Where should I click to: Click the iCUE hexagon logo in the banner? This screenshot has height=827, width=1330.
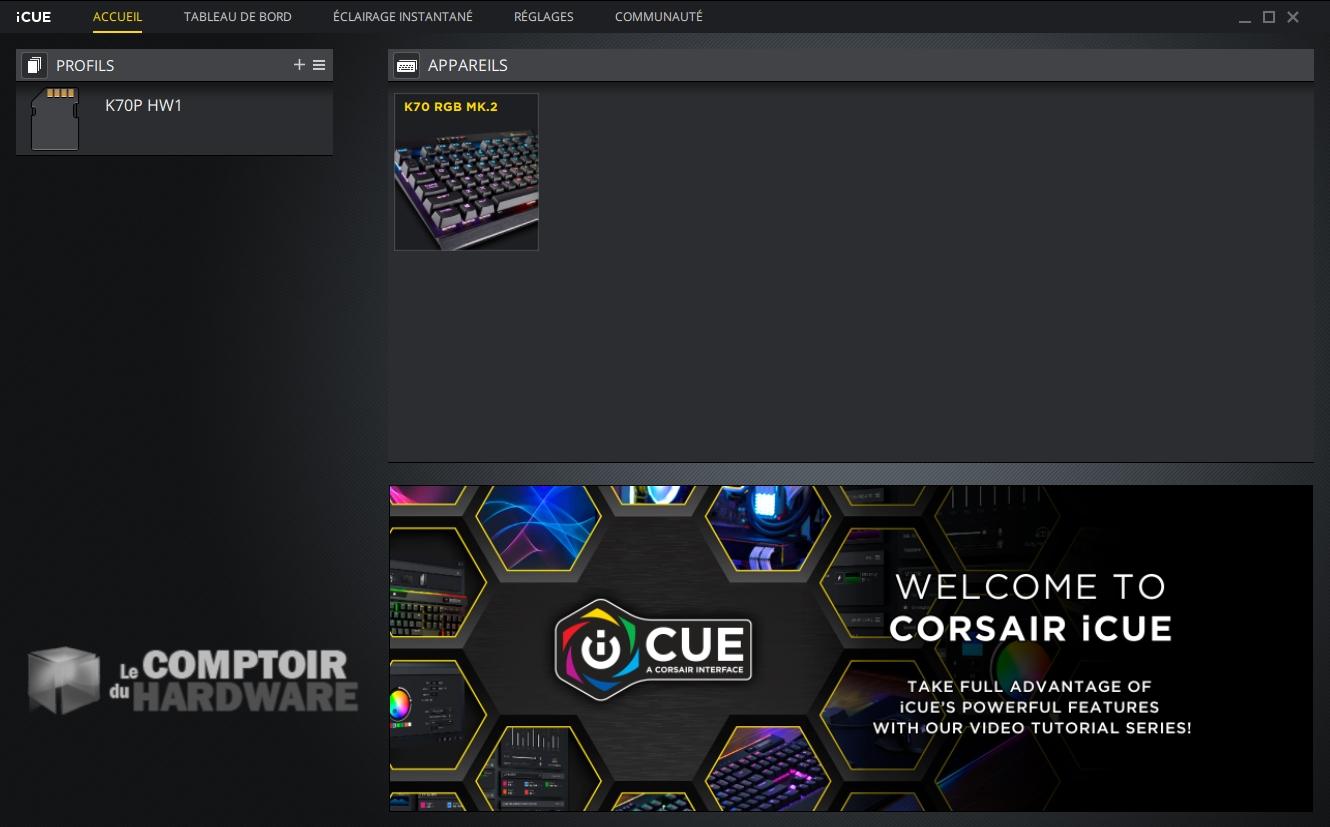pos(652,648)
